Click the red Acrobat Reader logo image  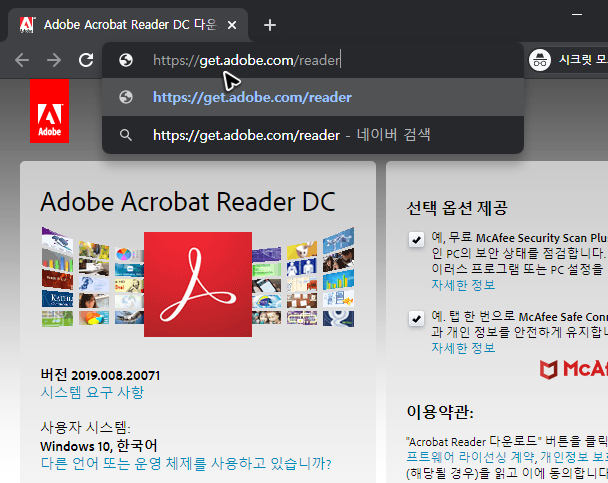tap(198, 284)
